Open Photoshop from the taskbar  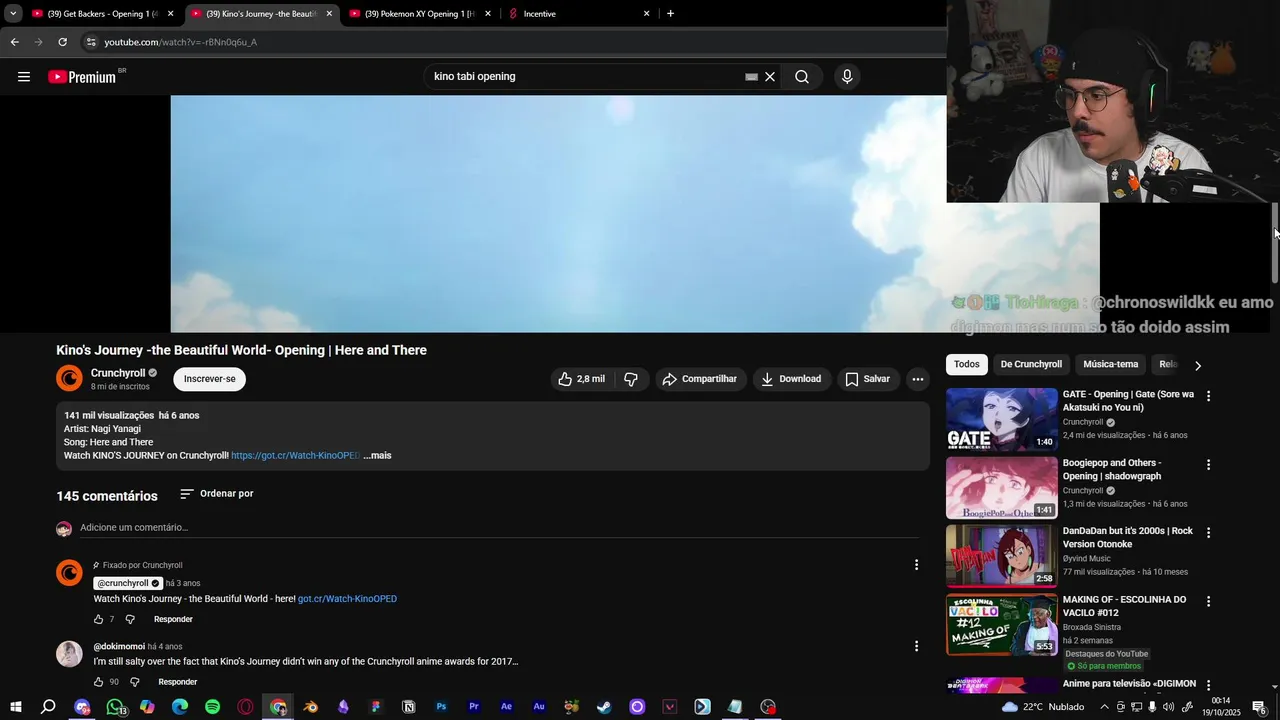441,707
